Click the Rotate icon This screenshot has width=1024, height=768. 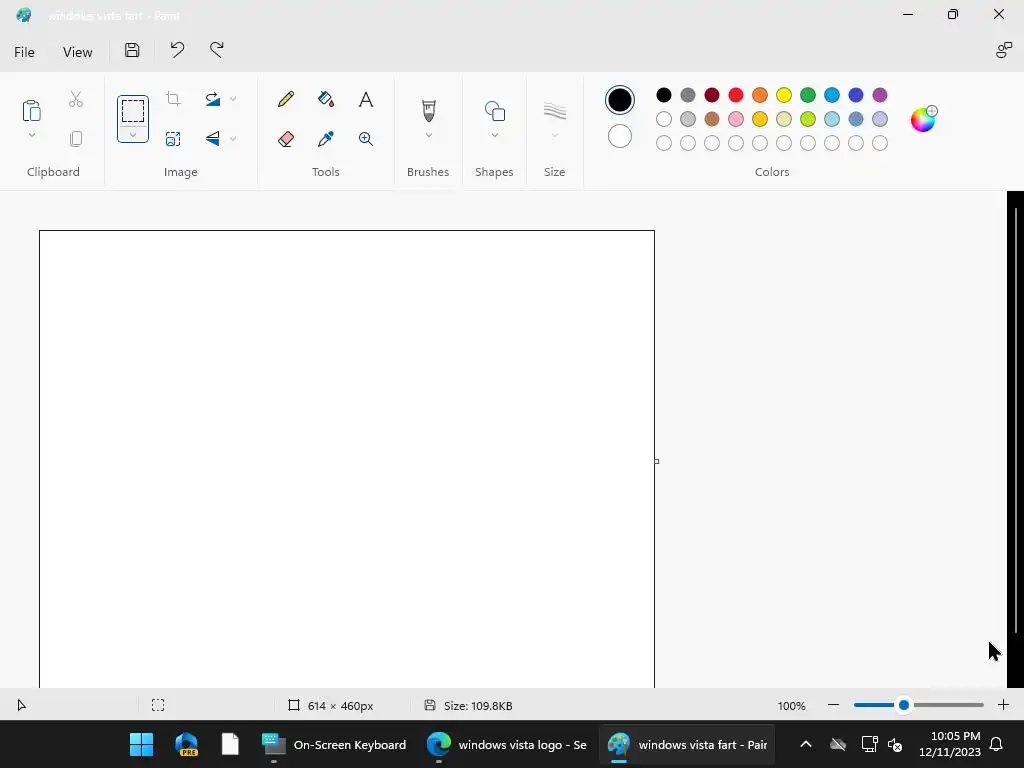point(213,99)
